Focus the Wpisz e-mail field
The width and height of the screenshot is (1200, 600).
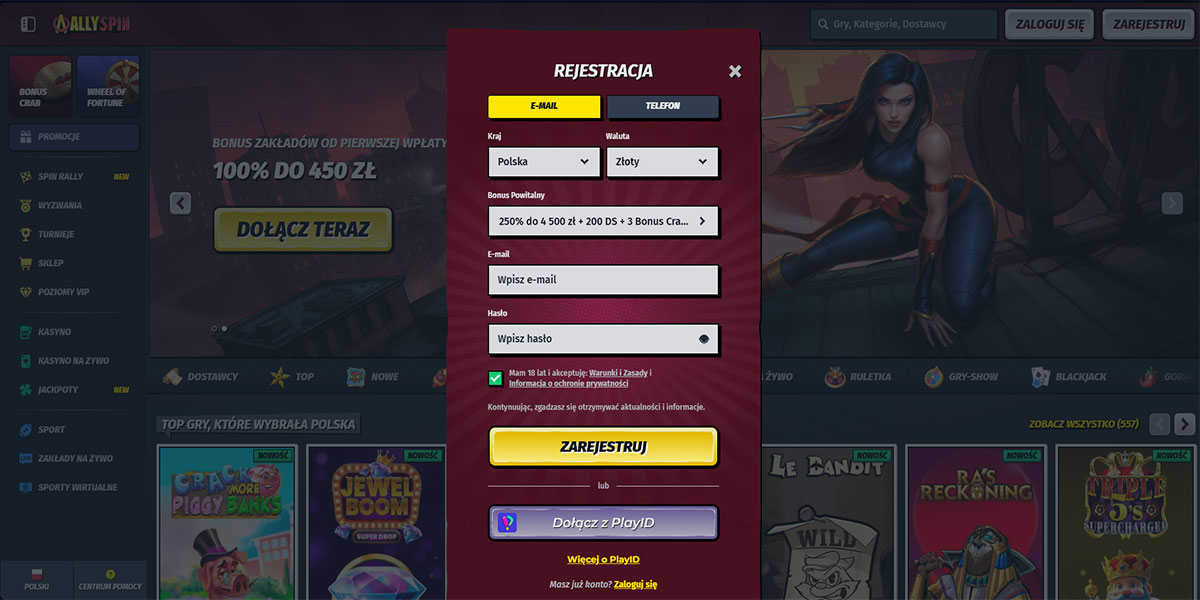603,280
